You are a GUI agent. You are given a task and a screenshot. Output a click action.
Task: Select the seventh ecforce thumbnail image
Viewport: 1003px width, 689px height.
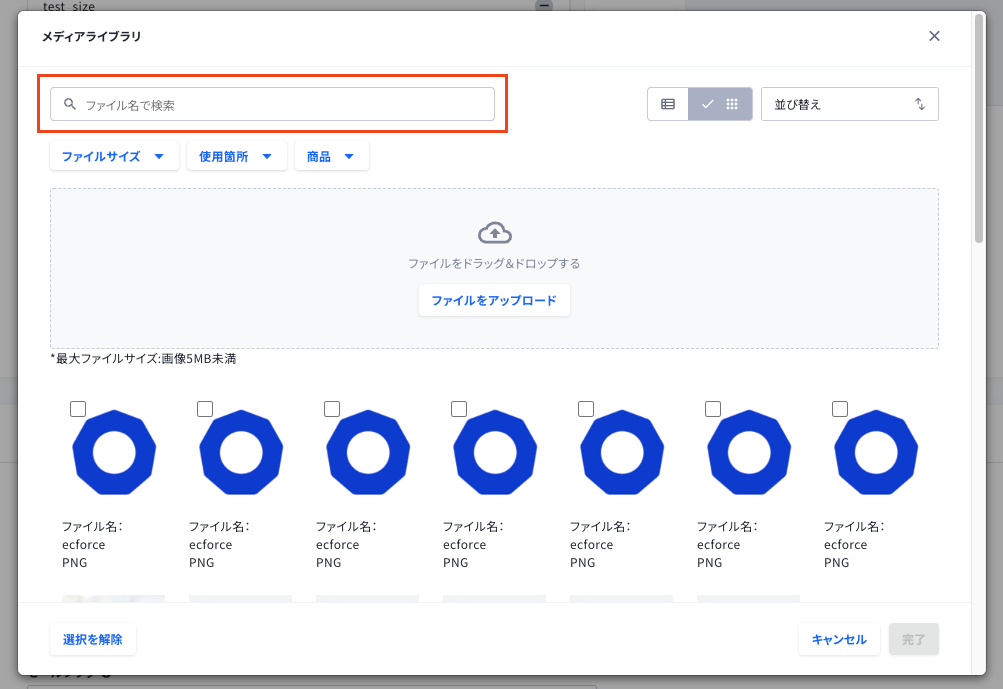876,452
